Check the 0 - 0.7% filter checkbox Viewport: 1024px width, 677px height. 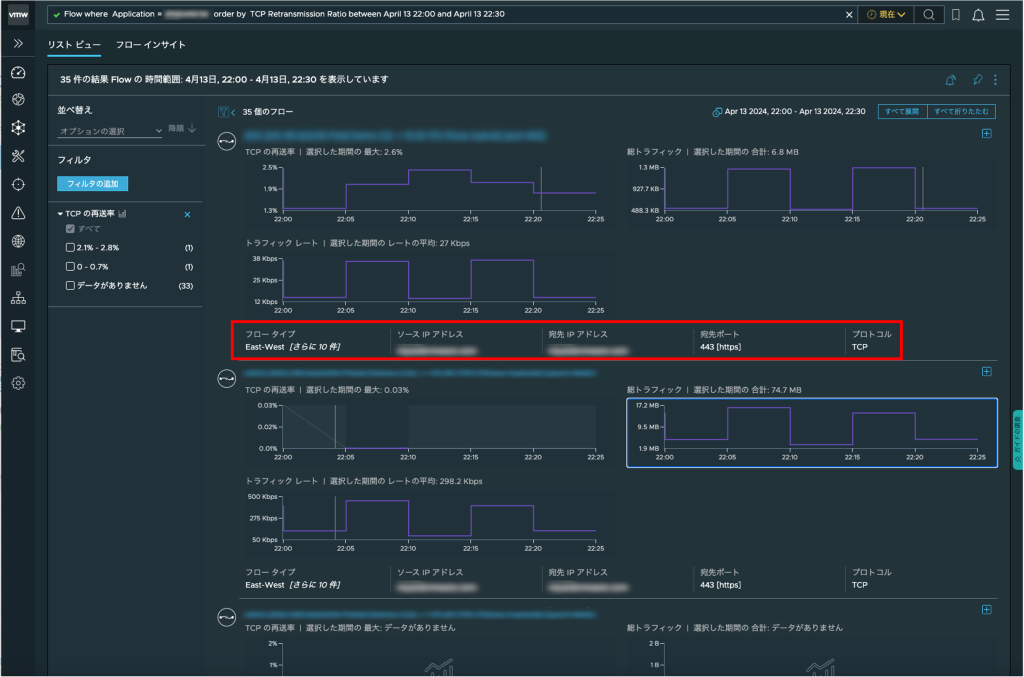coord(70,266)
